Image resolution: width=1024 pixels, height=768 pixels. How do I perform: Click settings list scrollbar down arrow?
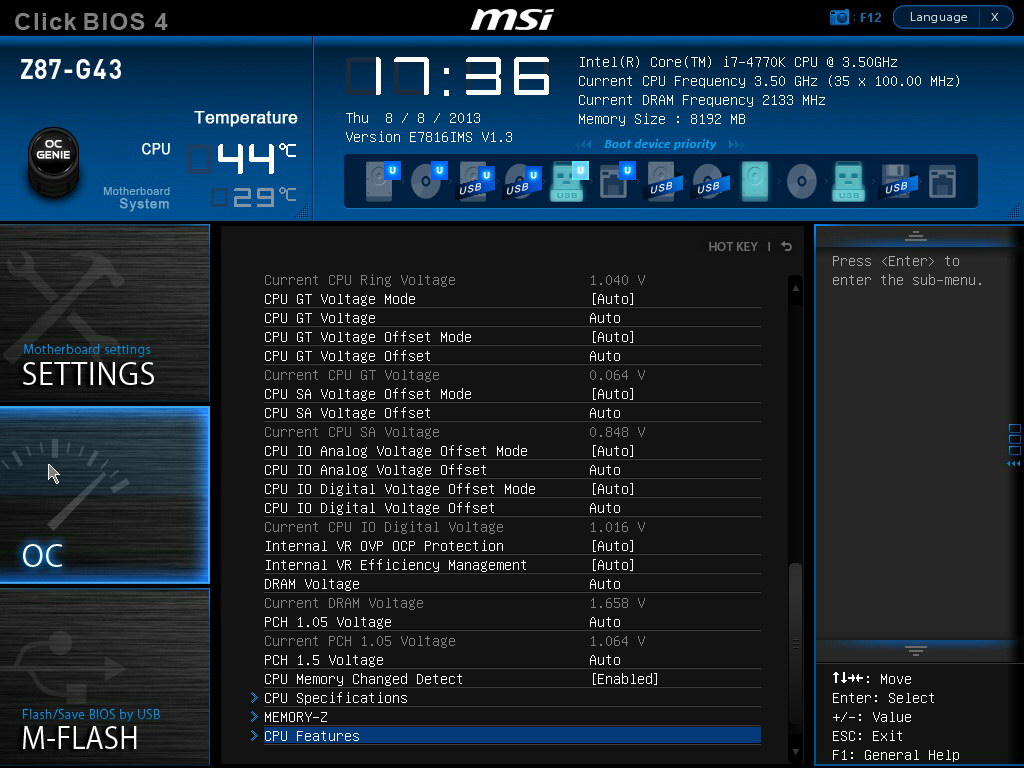pyautogui.click(x=795, y=752)
